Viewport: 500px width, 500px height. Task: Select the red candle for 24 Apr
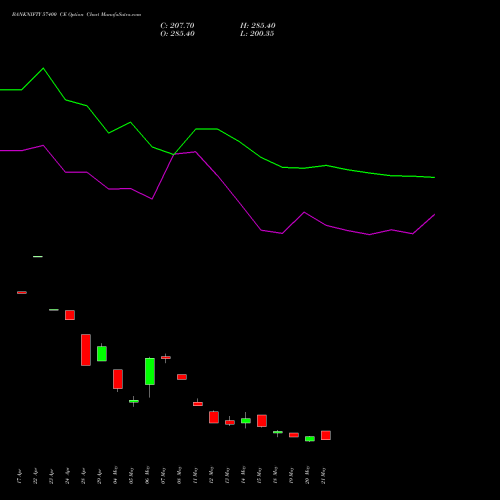pos(70,315)
